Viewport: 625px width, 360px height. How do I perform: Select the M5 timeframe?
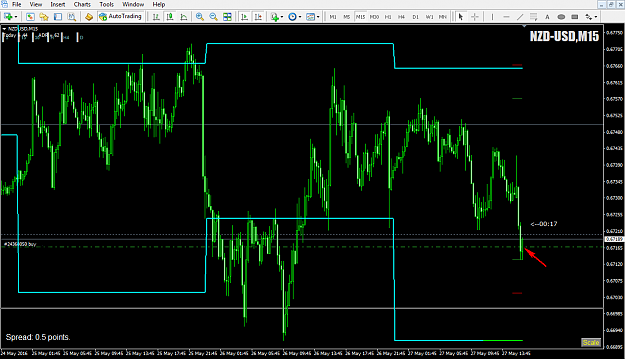[346, 17]
